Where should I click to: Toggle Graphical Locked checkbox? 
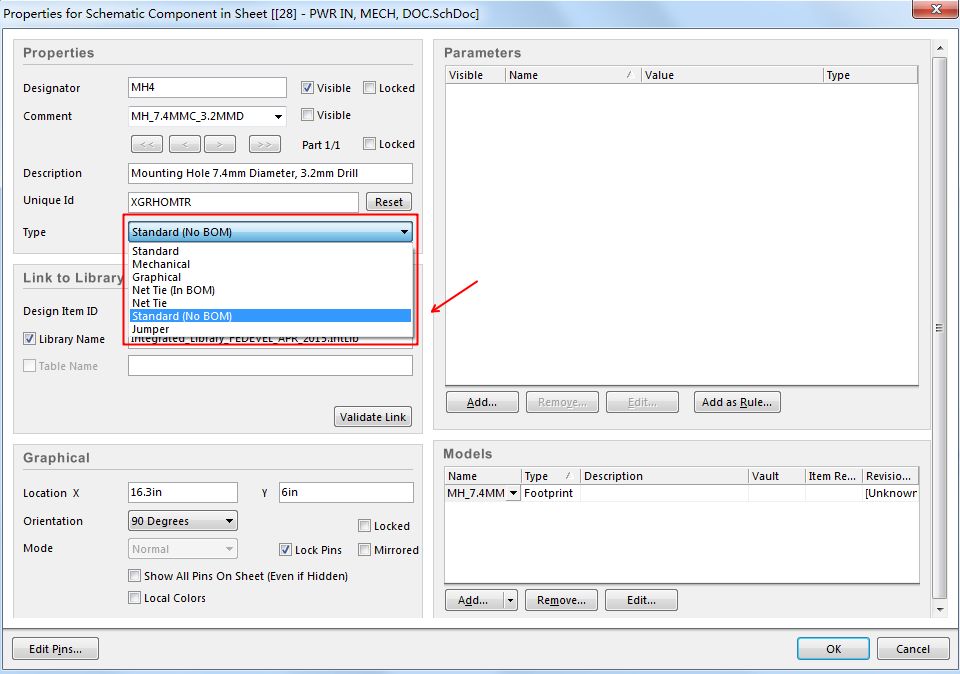coord(364,525)
